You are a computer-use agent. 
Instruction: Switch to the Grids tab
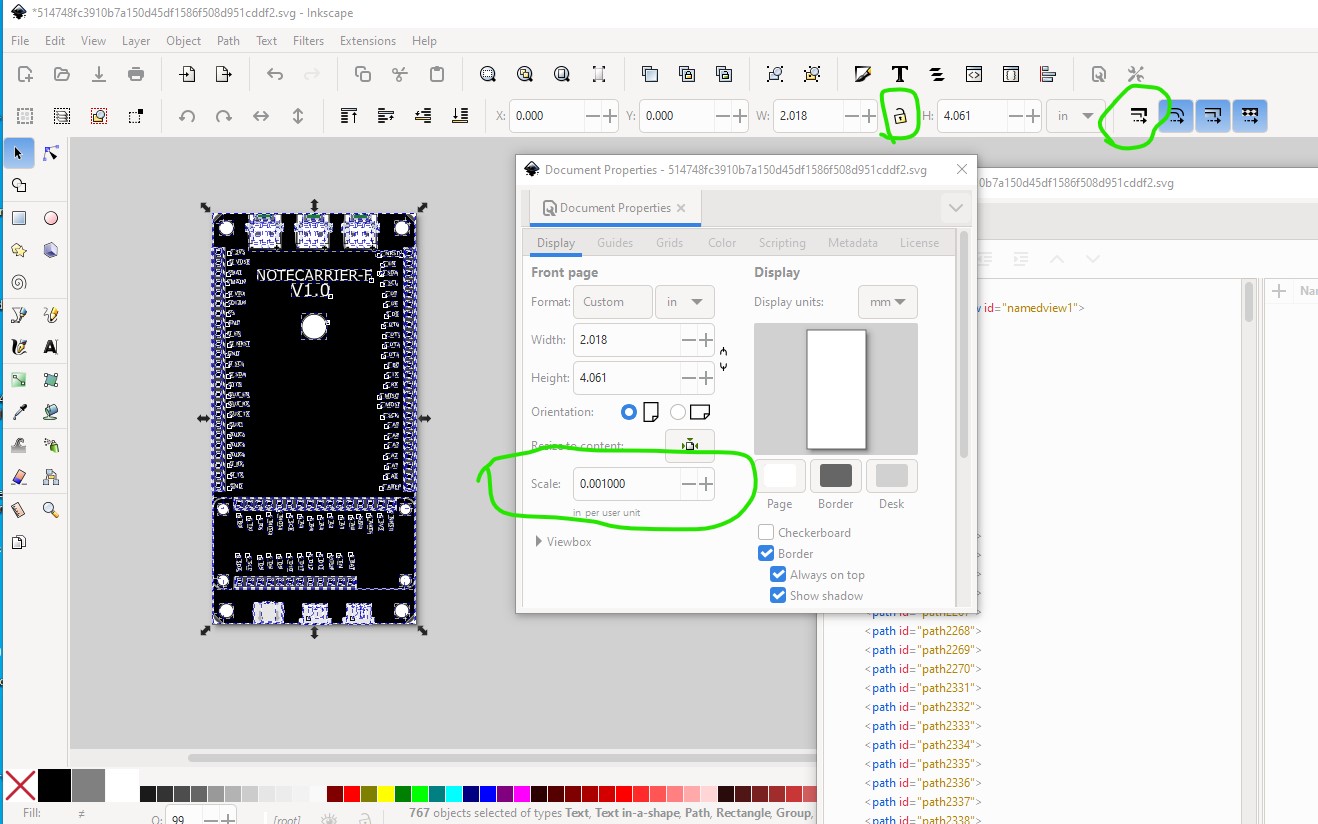click(669, 242)
